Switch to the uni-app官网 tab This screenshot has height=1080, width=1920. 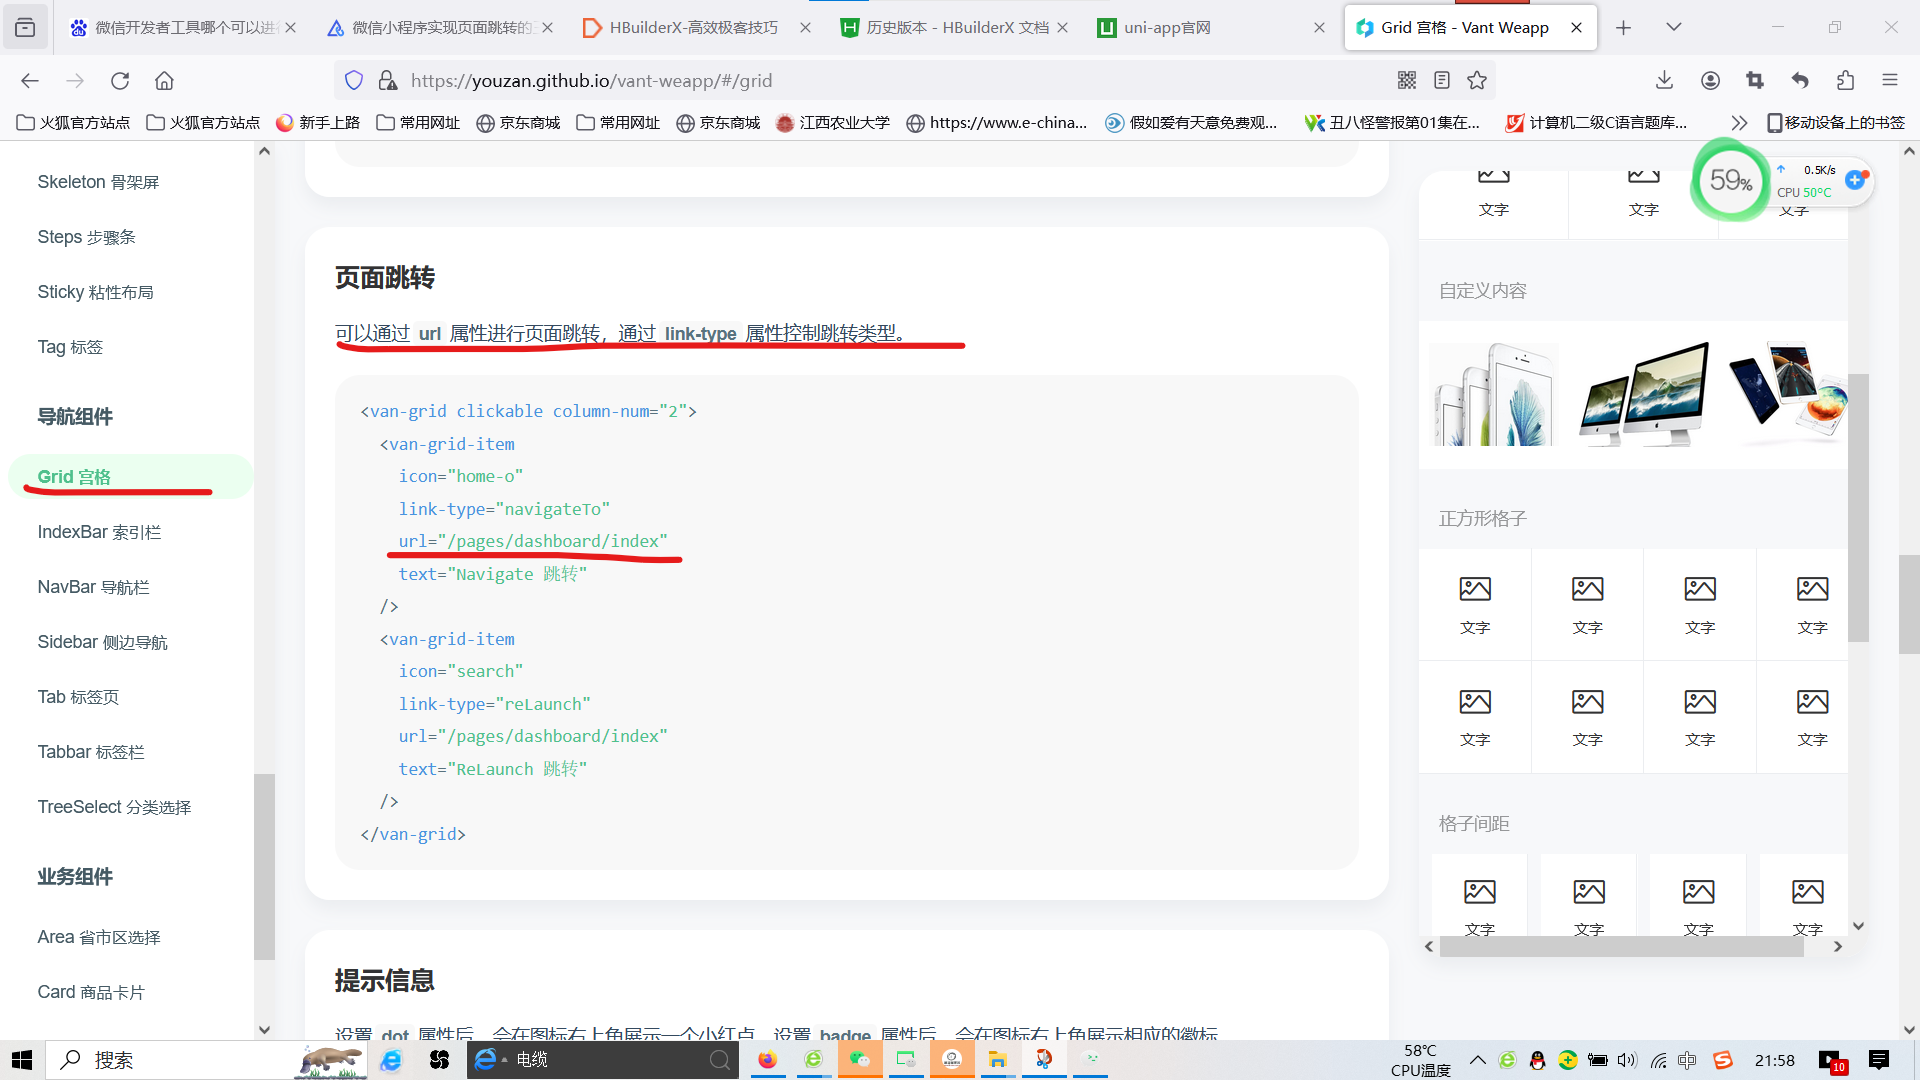click(1166, 28)
